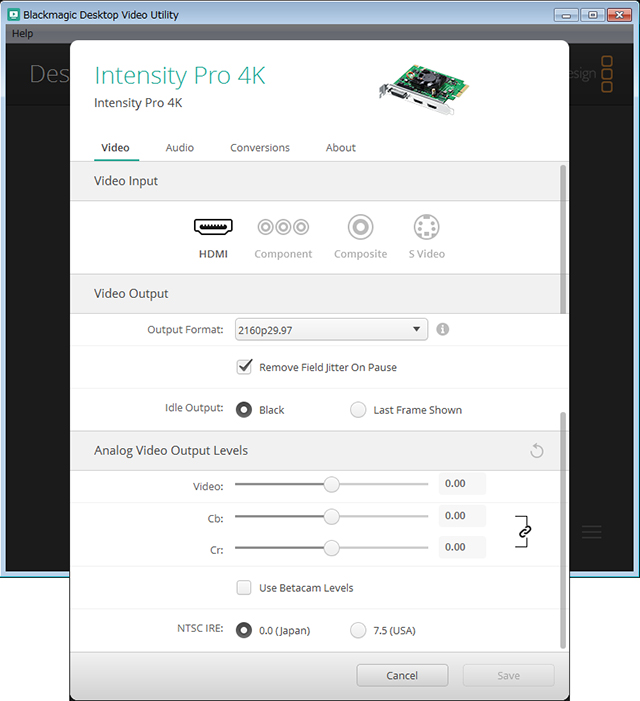
Task: Switch to the Audio tab
Action: pyautogui.click(x=180, y=148)
